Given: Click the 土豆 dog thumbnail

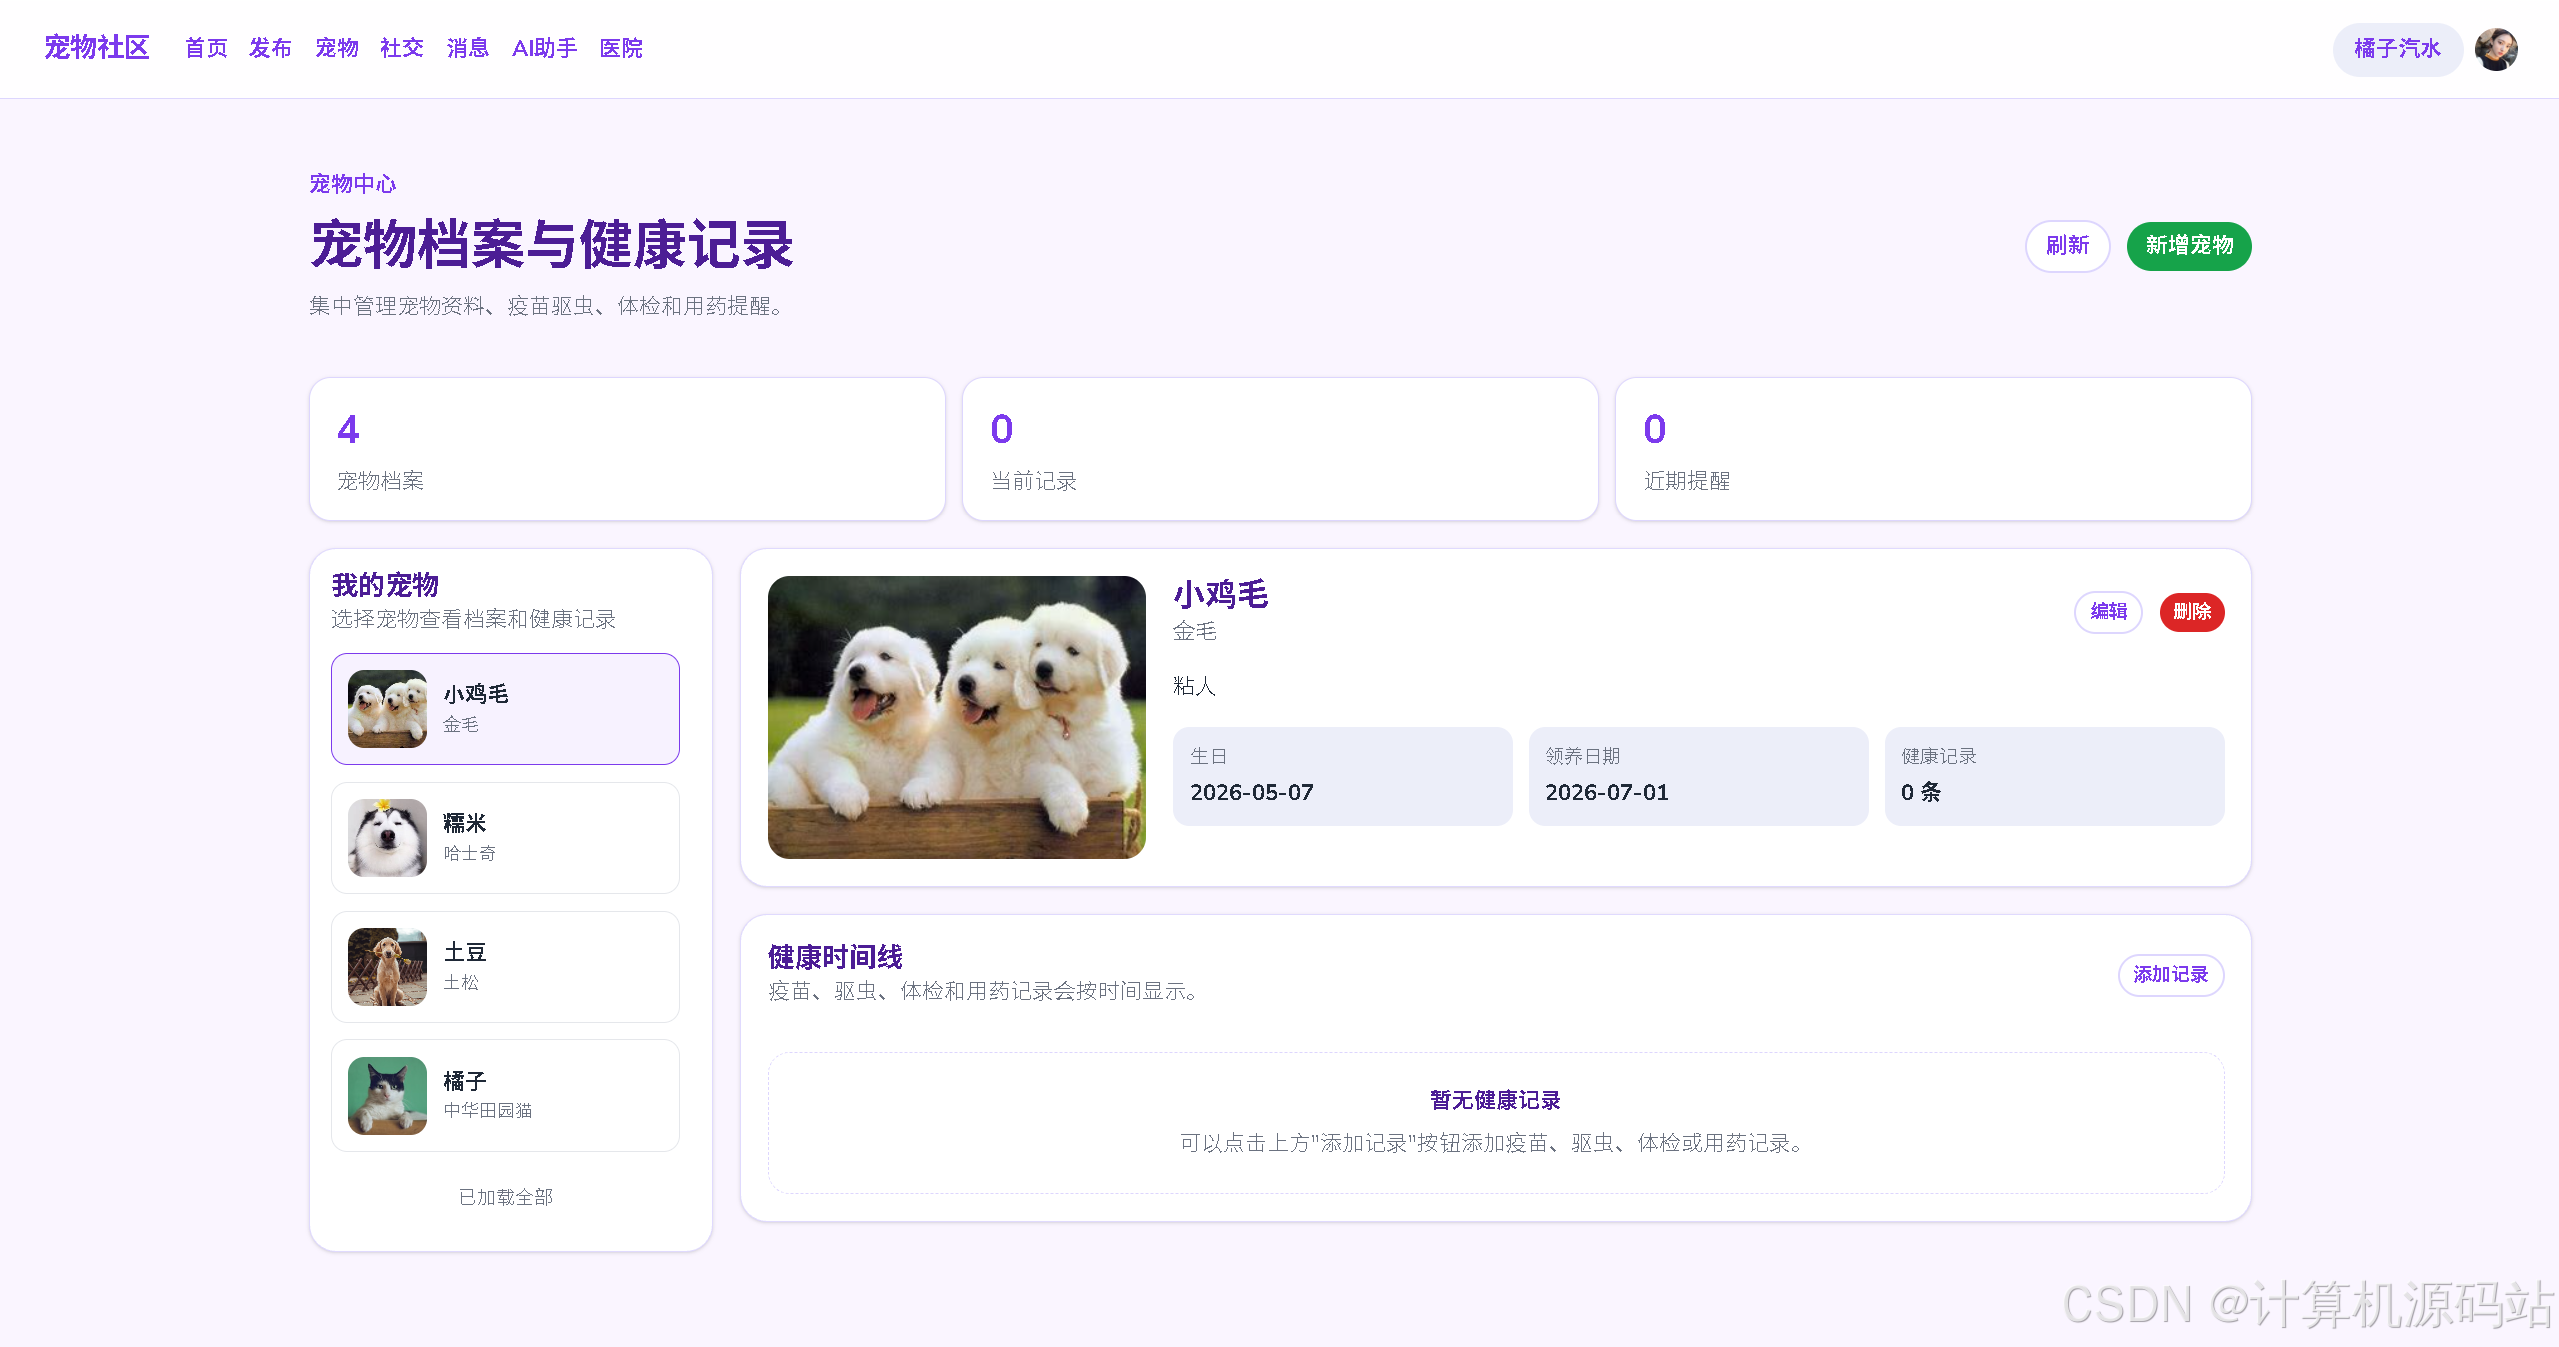Looking at the screenshot, I should tap(387, 967).
